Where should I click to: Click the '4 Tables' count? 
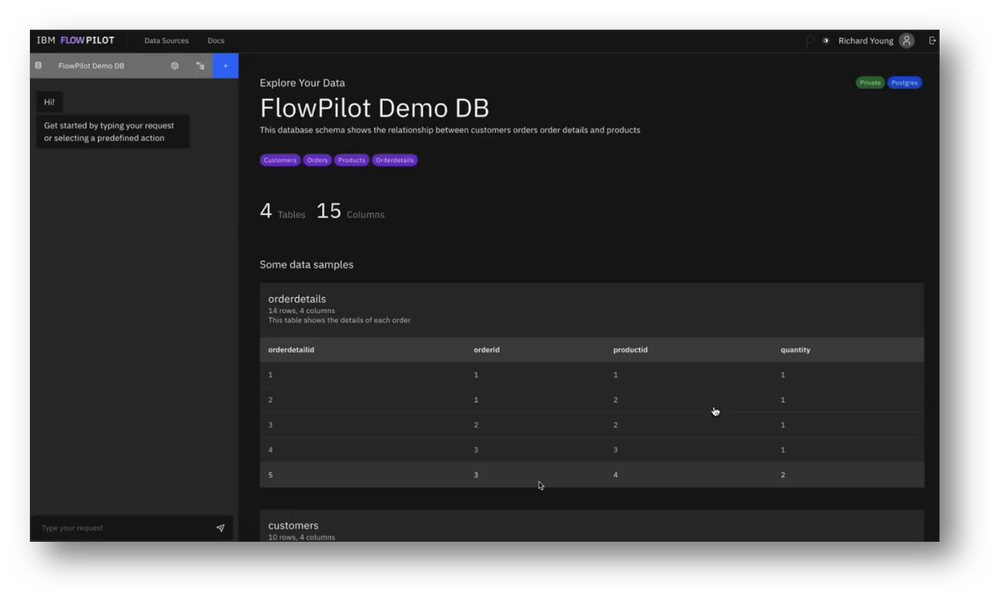pyautogui.click(x=283, y=211)
